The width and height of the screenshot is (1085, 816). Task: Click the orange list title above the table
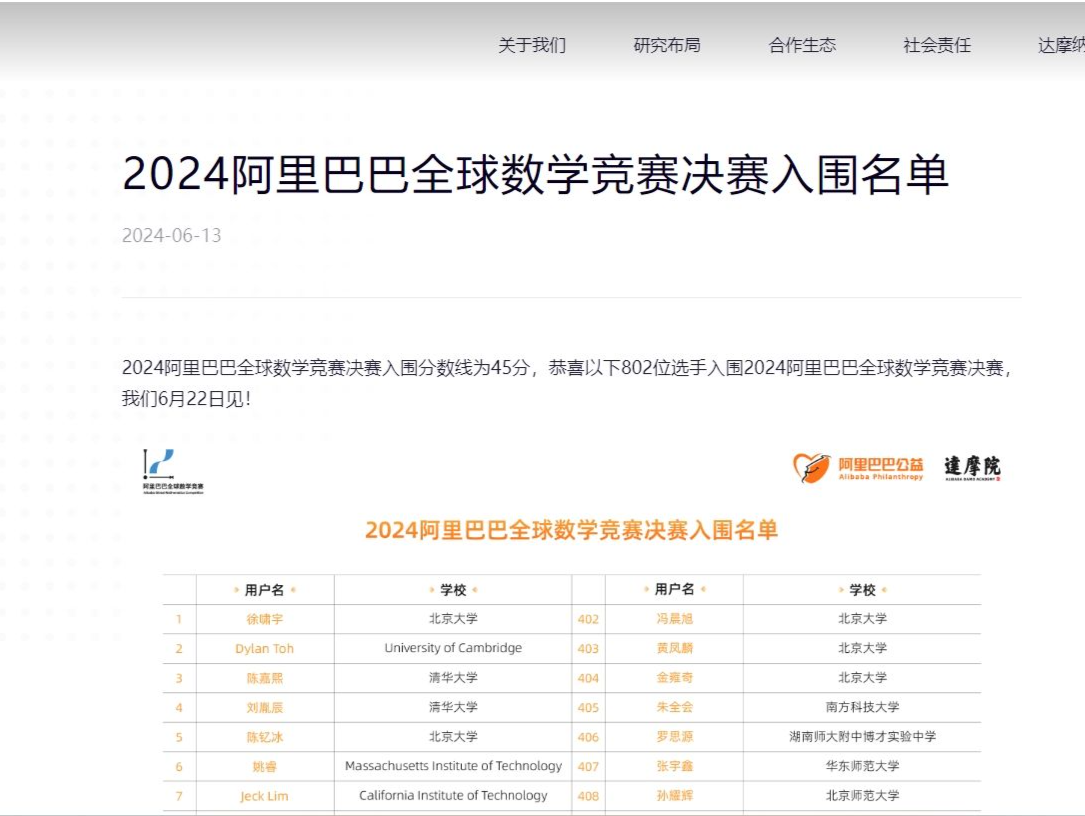(x=572, y=530)
